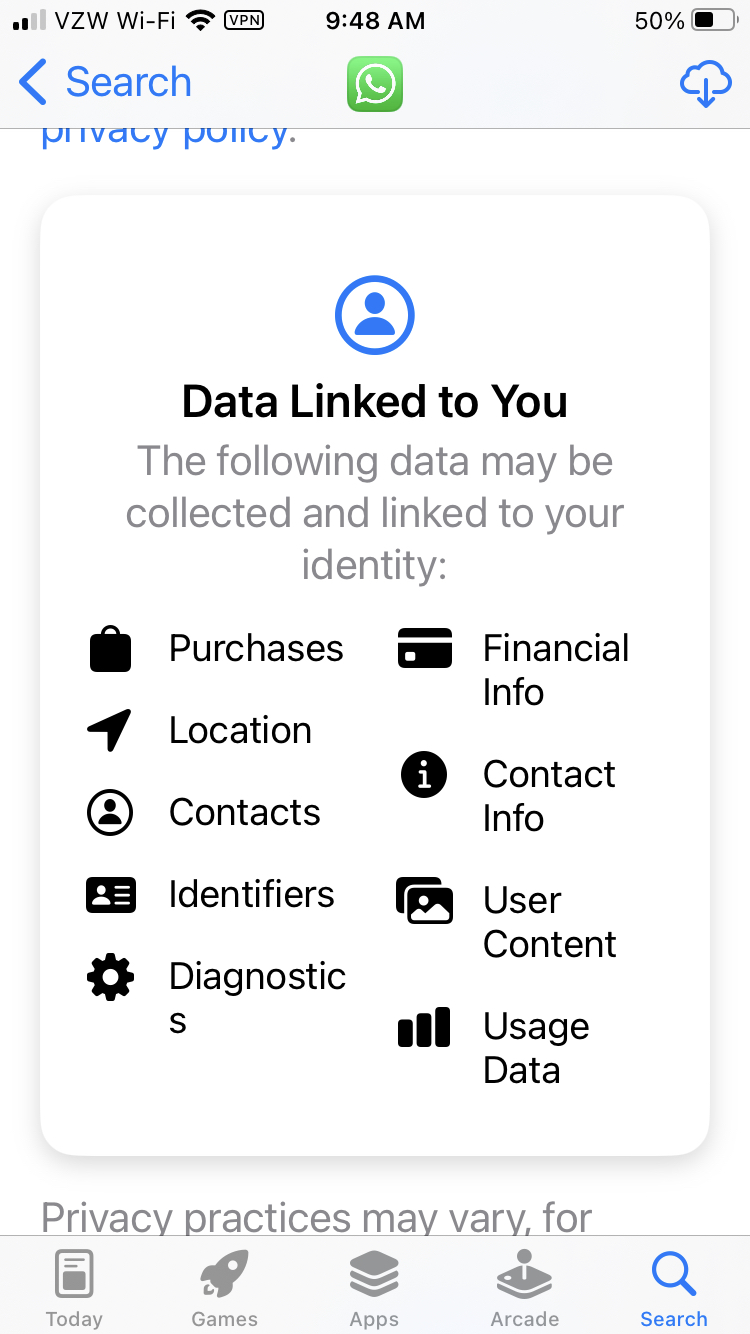Tap the Financial Info credit card icon
750x1334 pixels.
point(425,648)
